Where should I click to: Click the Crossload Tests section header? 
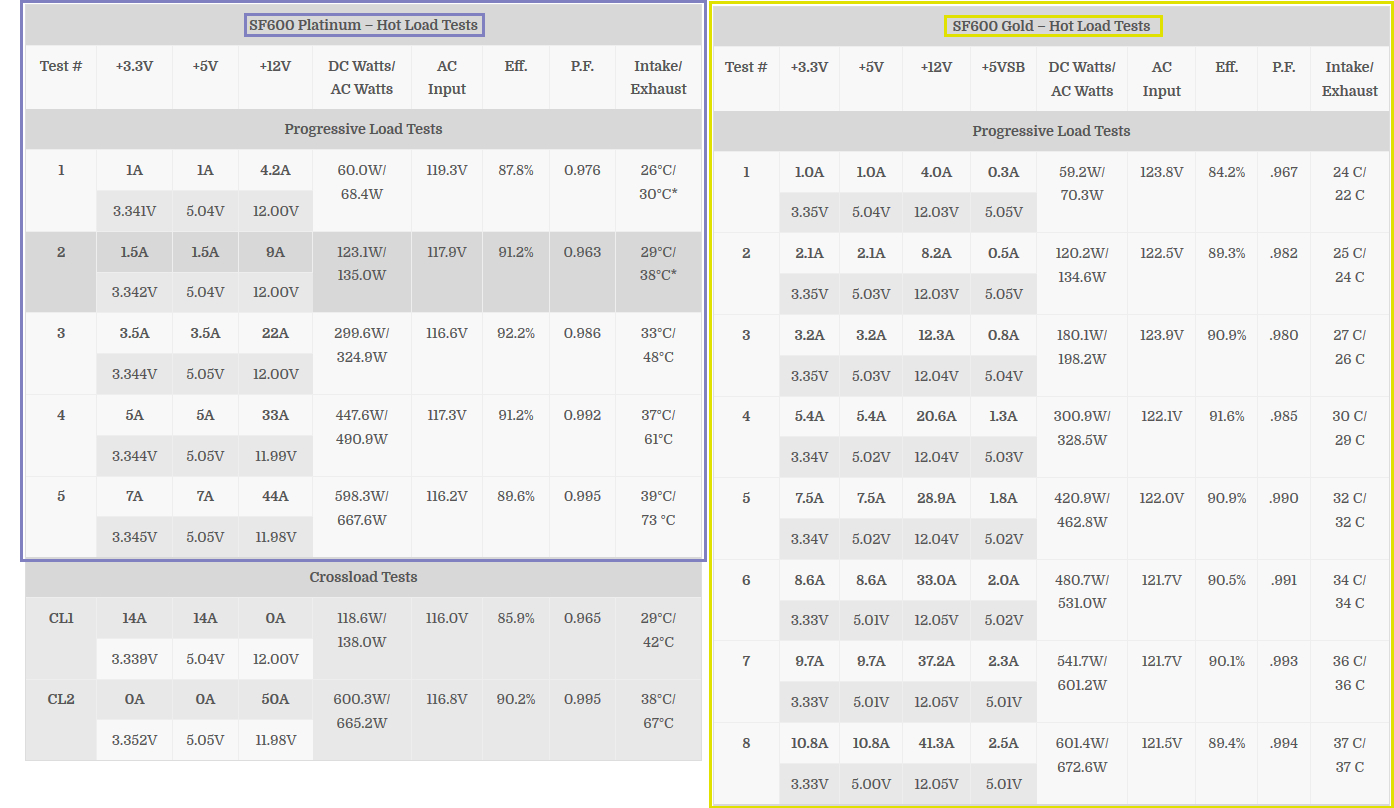[363, 577]
